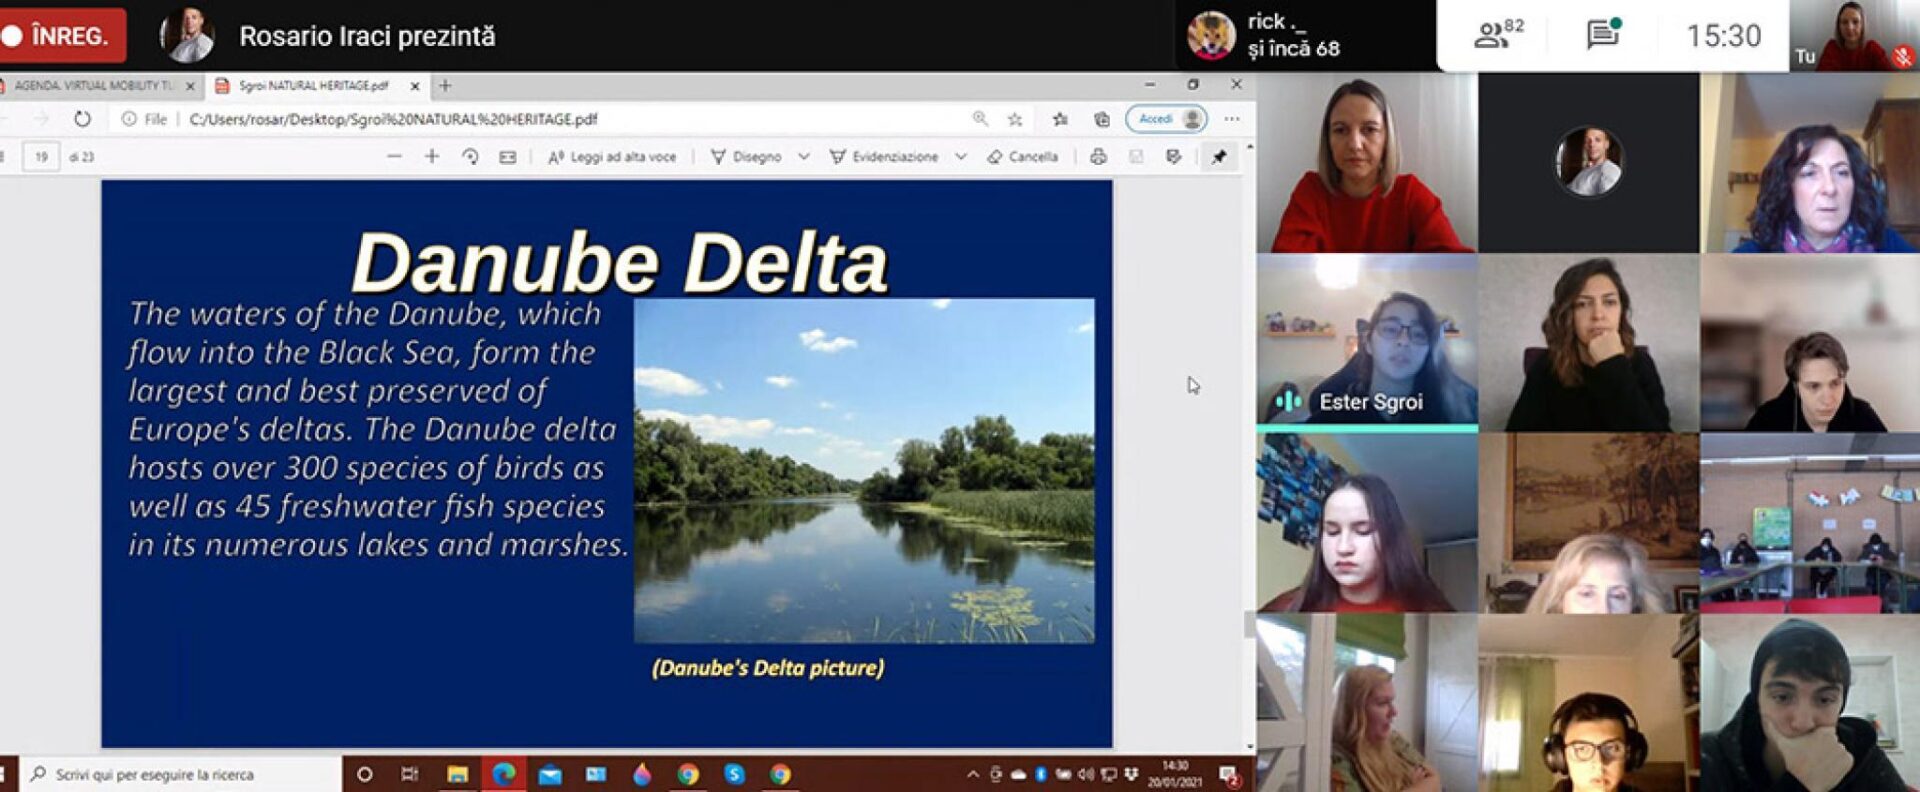Toggle the Disegno drawing tool
Image resolution: width=1920 pixels, height=792 pixels.
tap(746, 157)
